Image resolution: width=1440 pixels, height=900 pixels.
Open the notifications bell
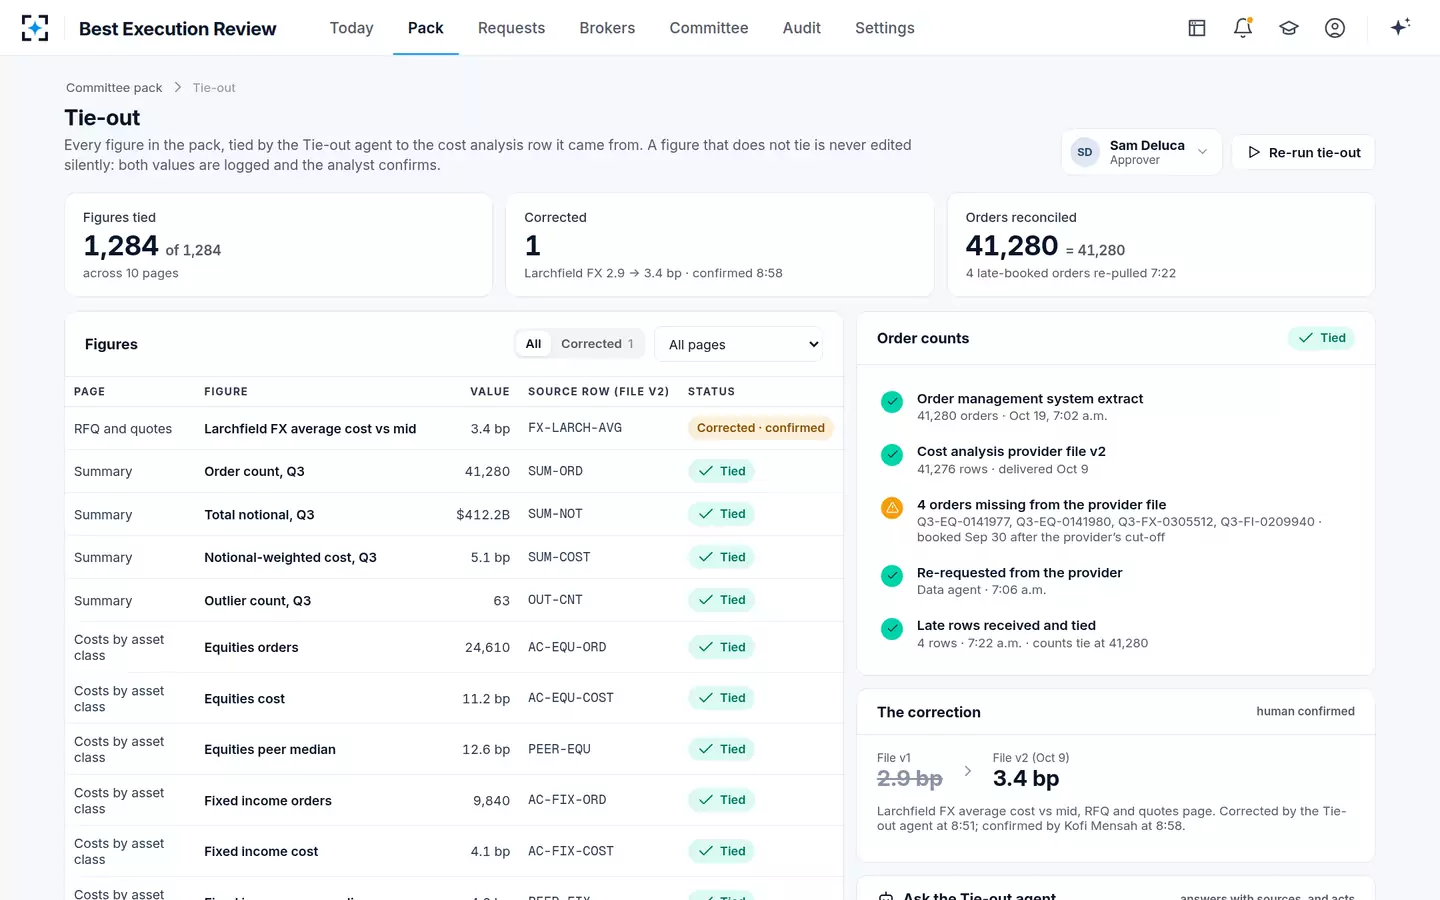click(1243, 28)
